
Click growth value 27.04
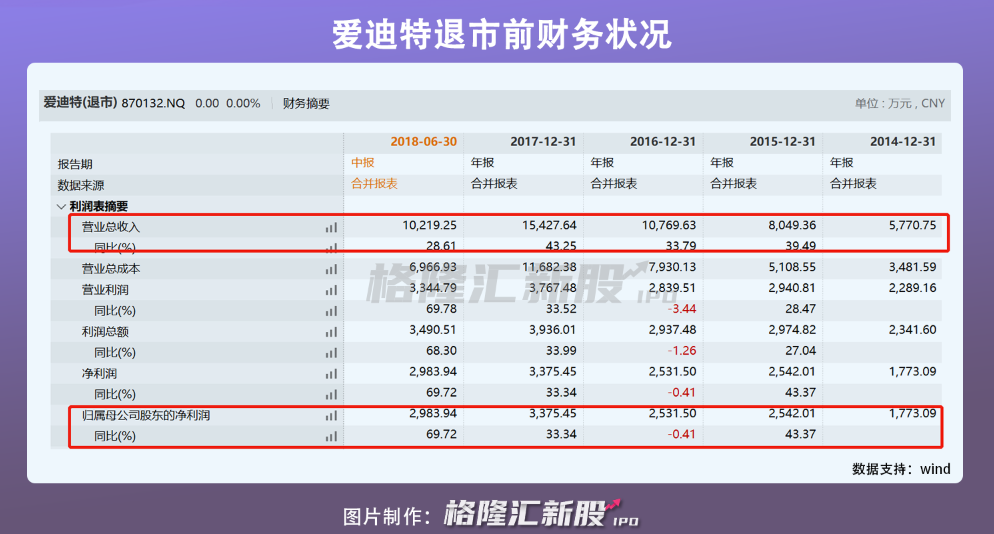801,351
